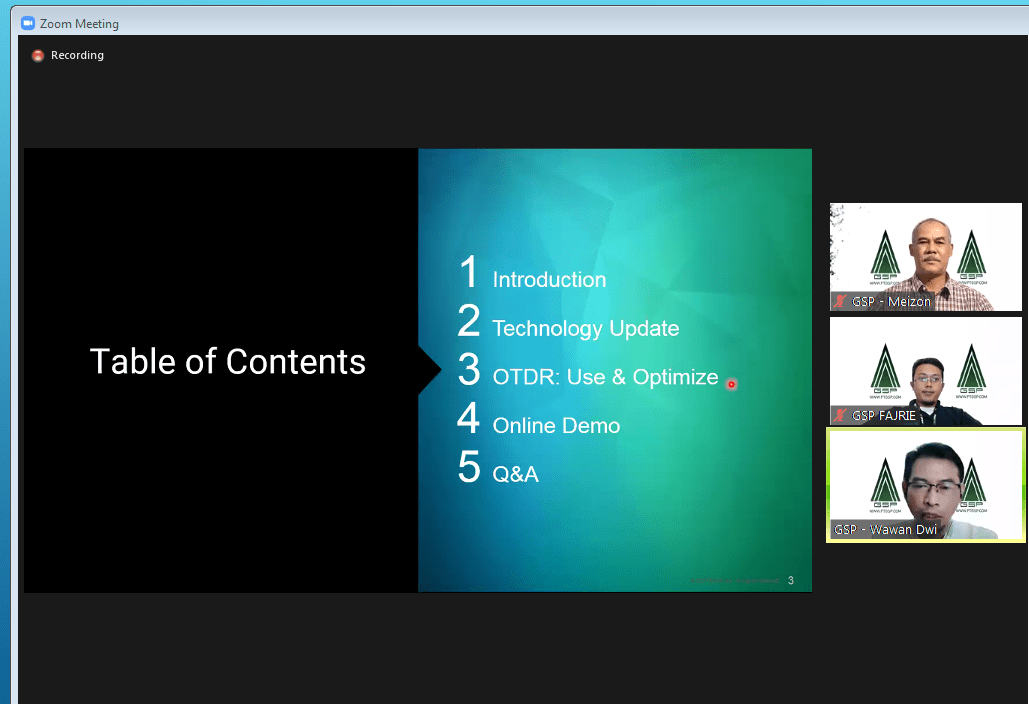Click the red Recording indicator icon
This screenshot has width=1029, height=704.
pos(38,56)
